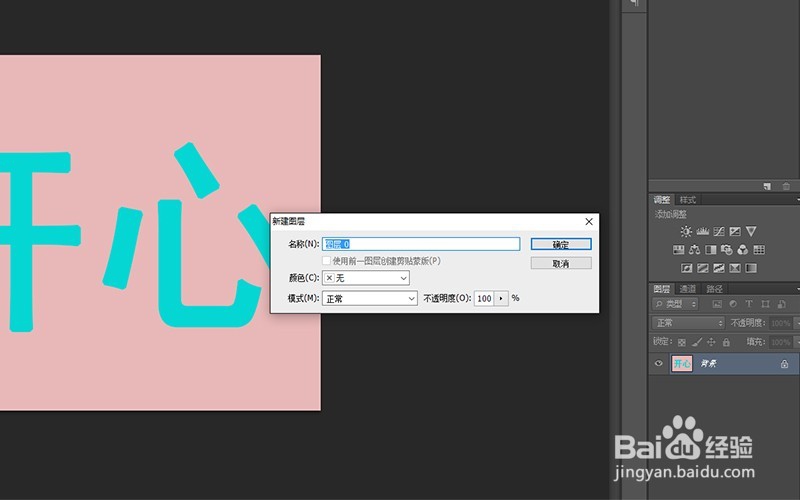Click the paragraph panel icon in the collapsed strip
This screenshot has height=500, width=800.
tap(635, 4)
